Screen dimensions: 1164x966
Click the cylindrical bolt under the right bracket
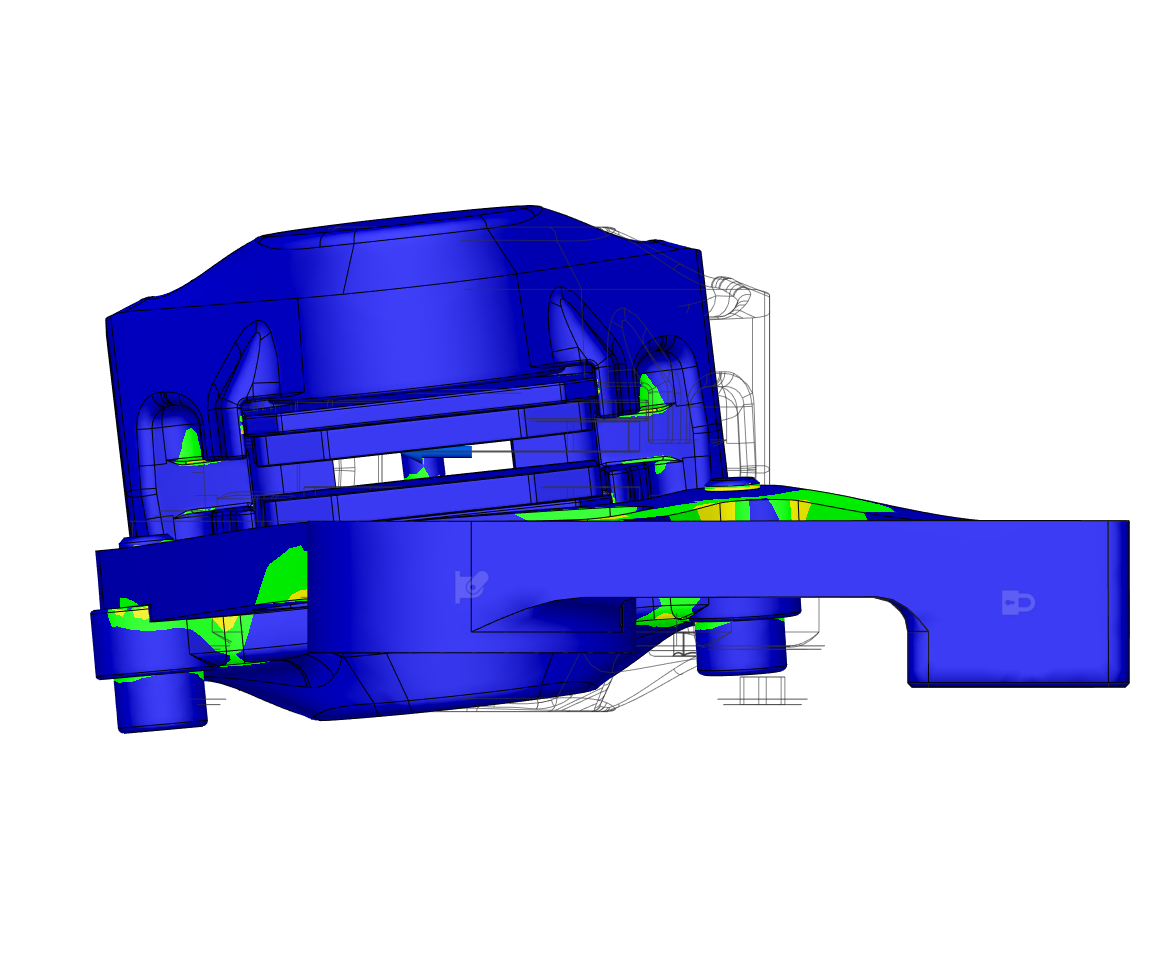pos(741,645)
